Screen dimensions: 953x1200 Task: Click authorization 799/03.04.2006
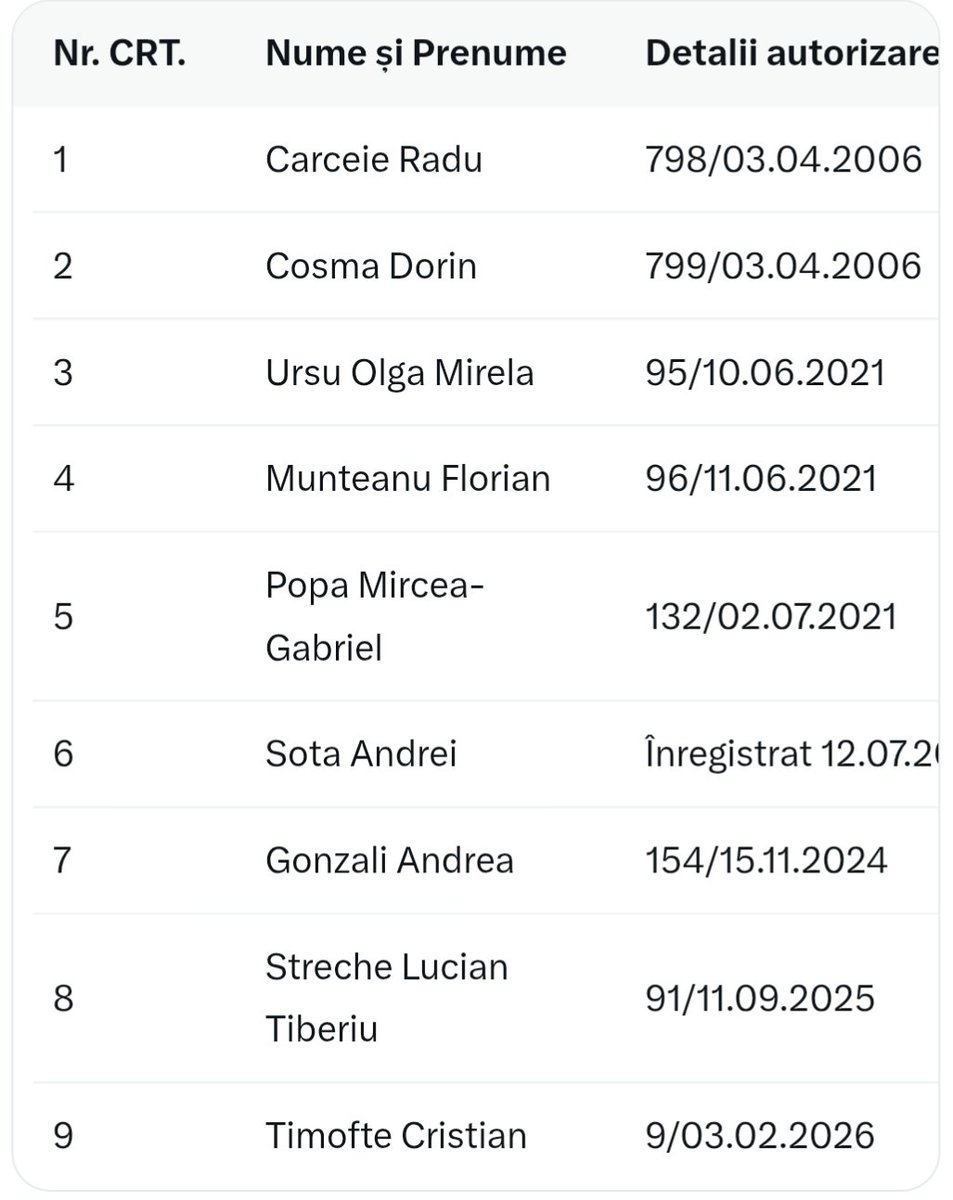[x=784, y=266]
